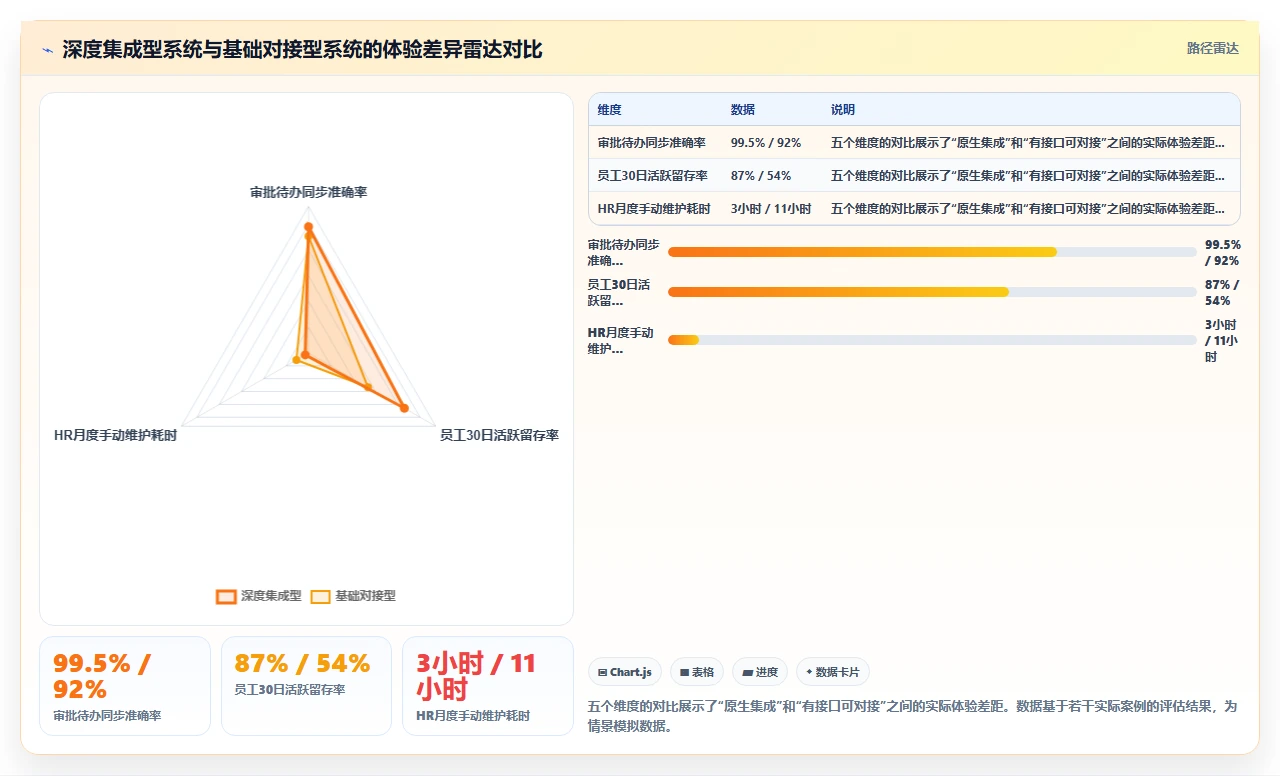The image size is (1280, 776).
Task: Click the lightning icon beside the title
Action: click(x=48, y=50)
